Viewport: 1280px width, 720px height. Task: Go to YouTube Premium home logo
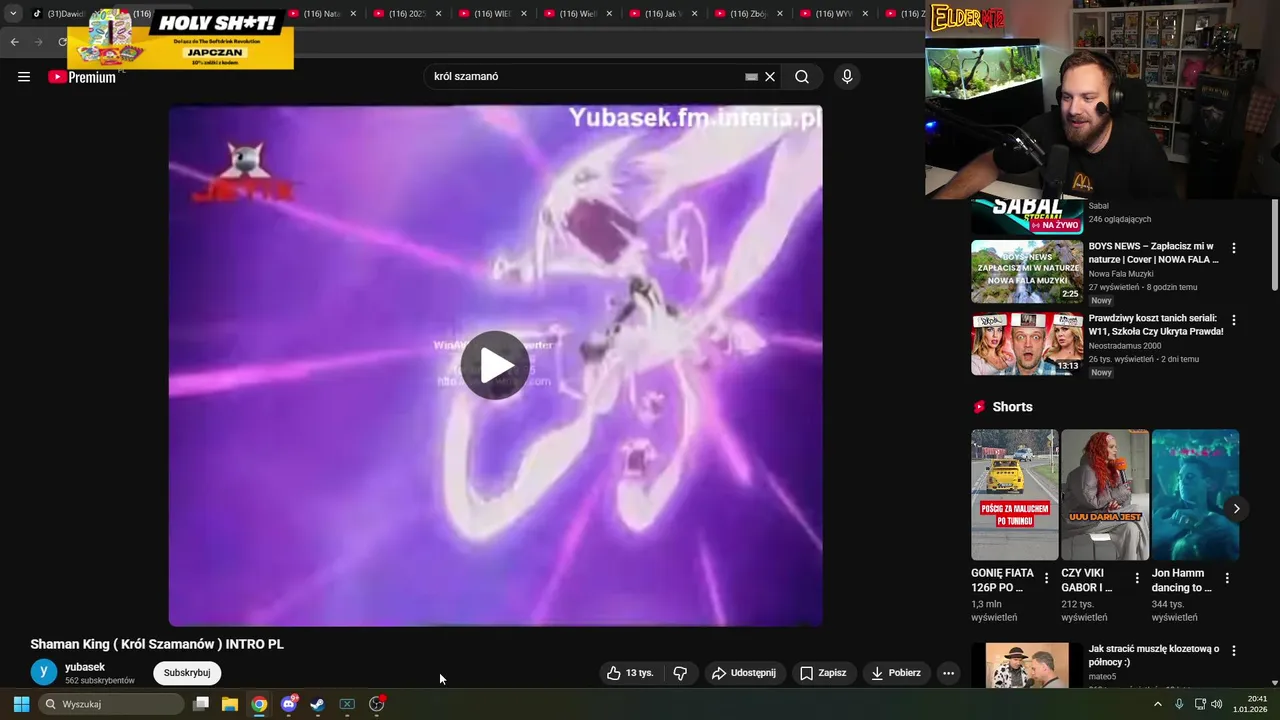[82, 77]
